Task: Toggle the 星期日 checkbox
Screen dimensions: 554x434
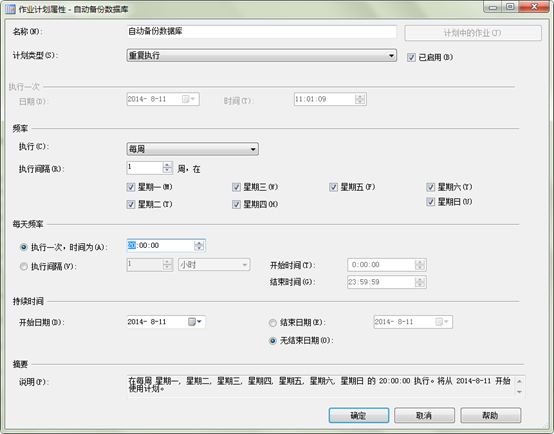Action: [x=430, y=202]
